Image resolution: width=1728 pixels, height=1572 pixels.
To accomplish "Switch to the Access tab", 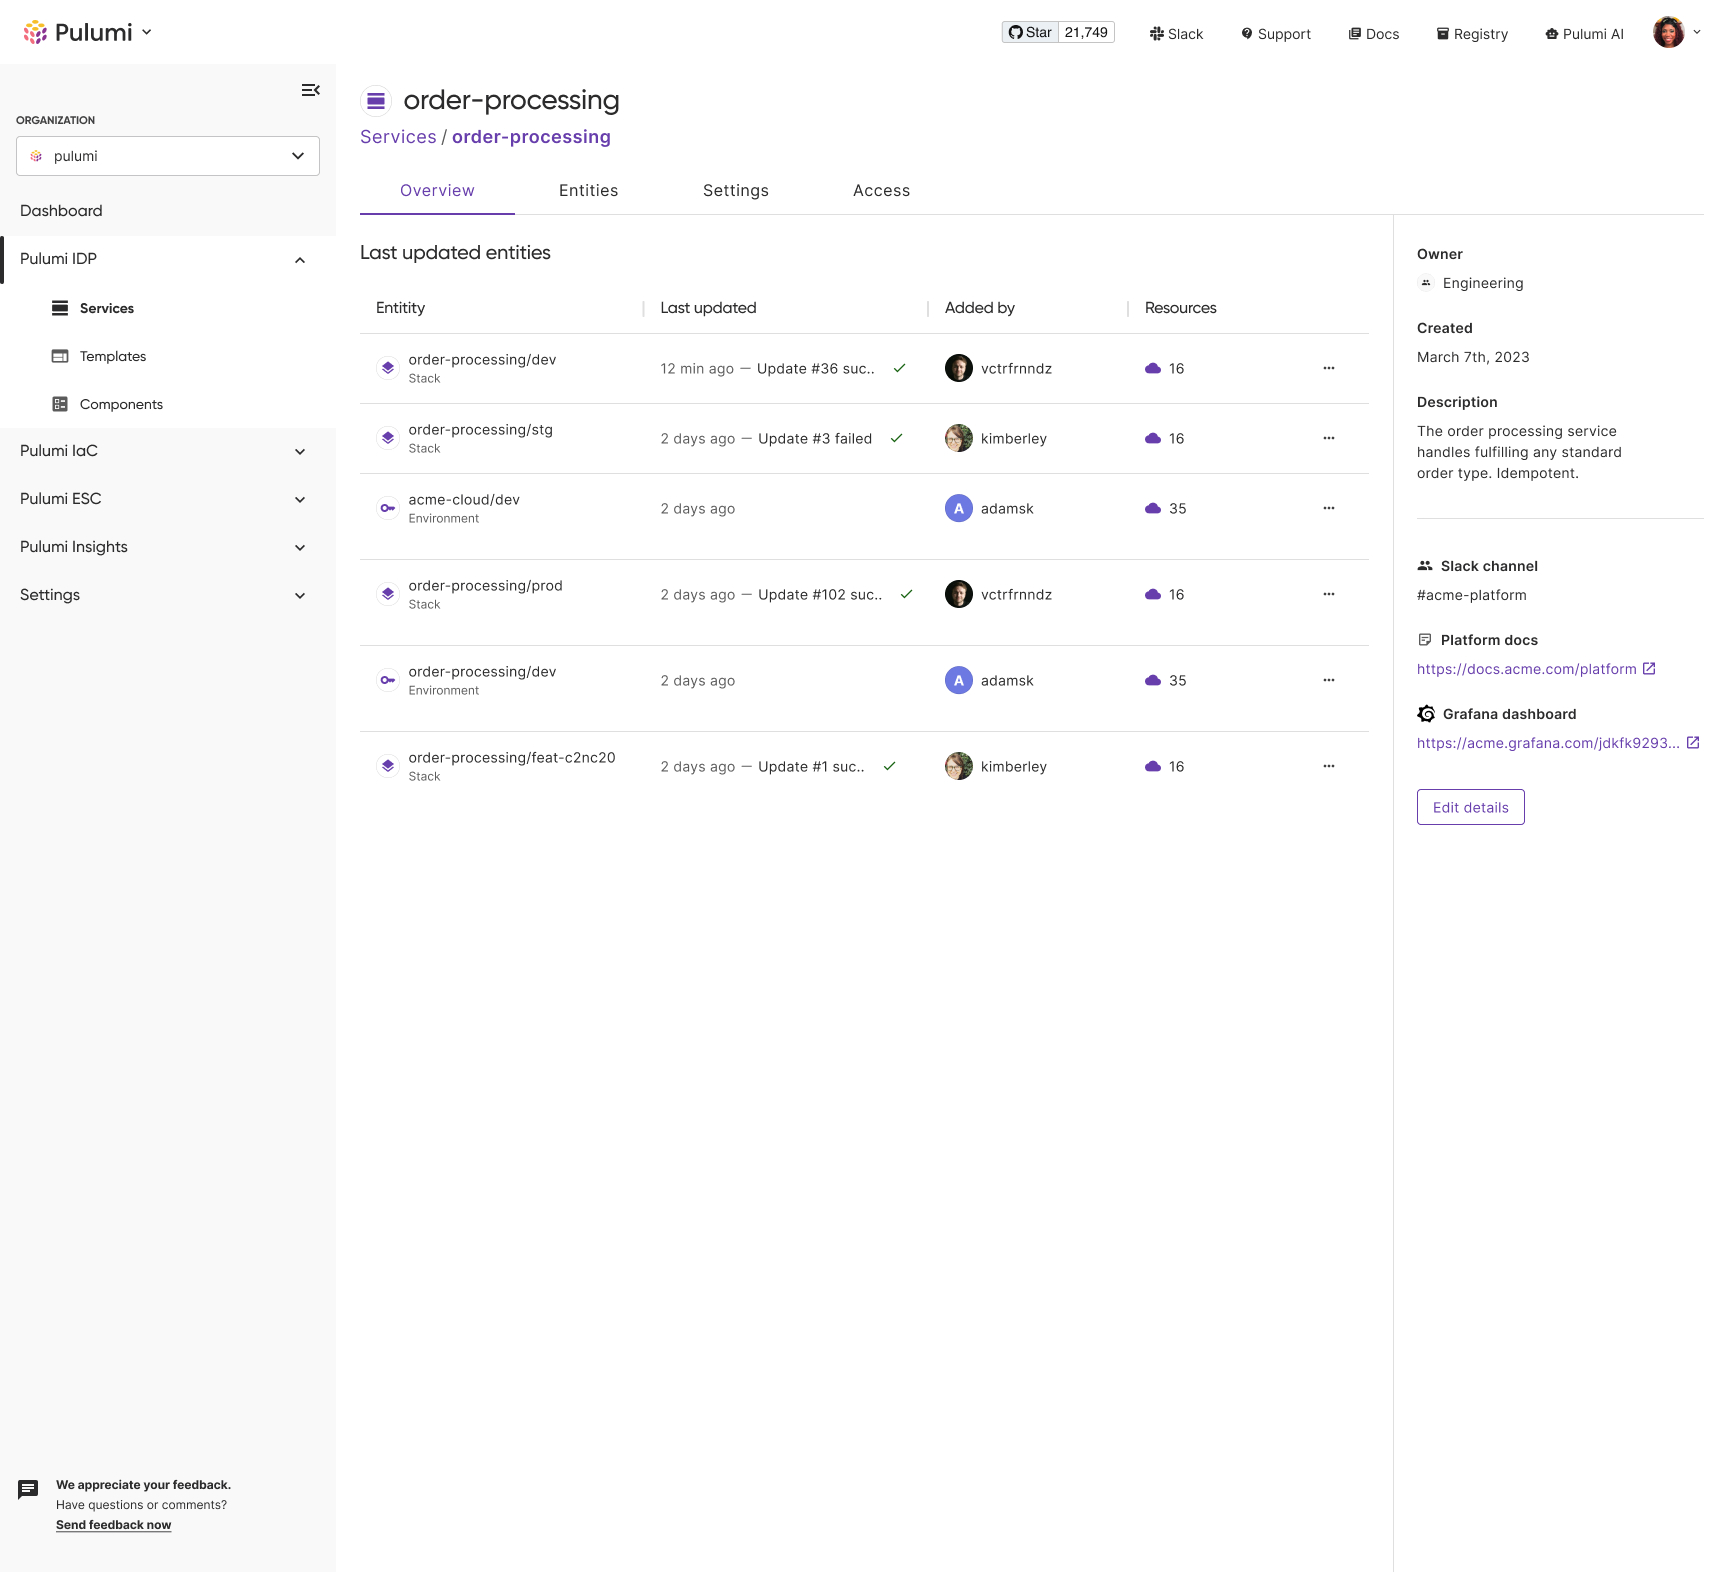I will [x=881, y=191].
